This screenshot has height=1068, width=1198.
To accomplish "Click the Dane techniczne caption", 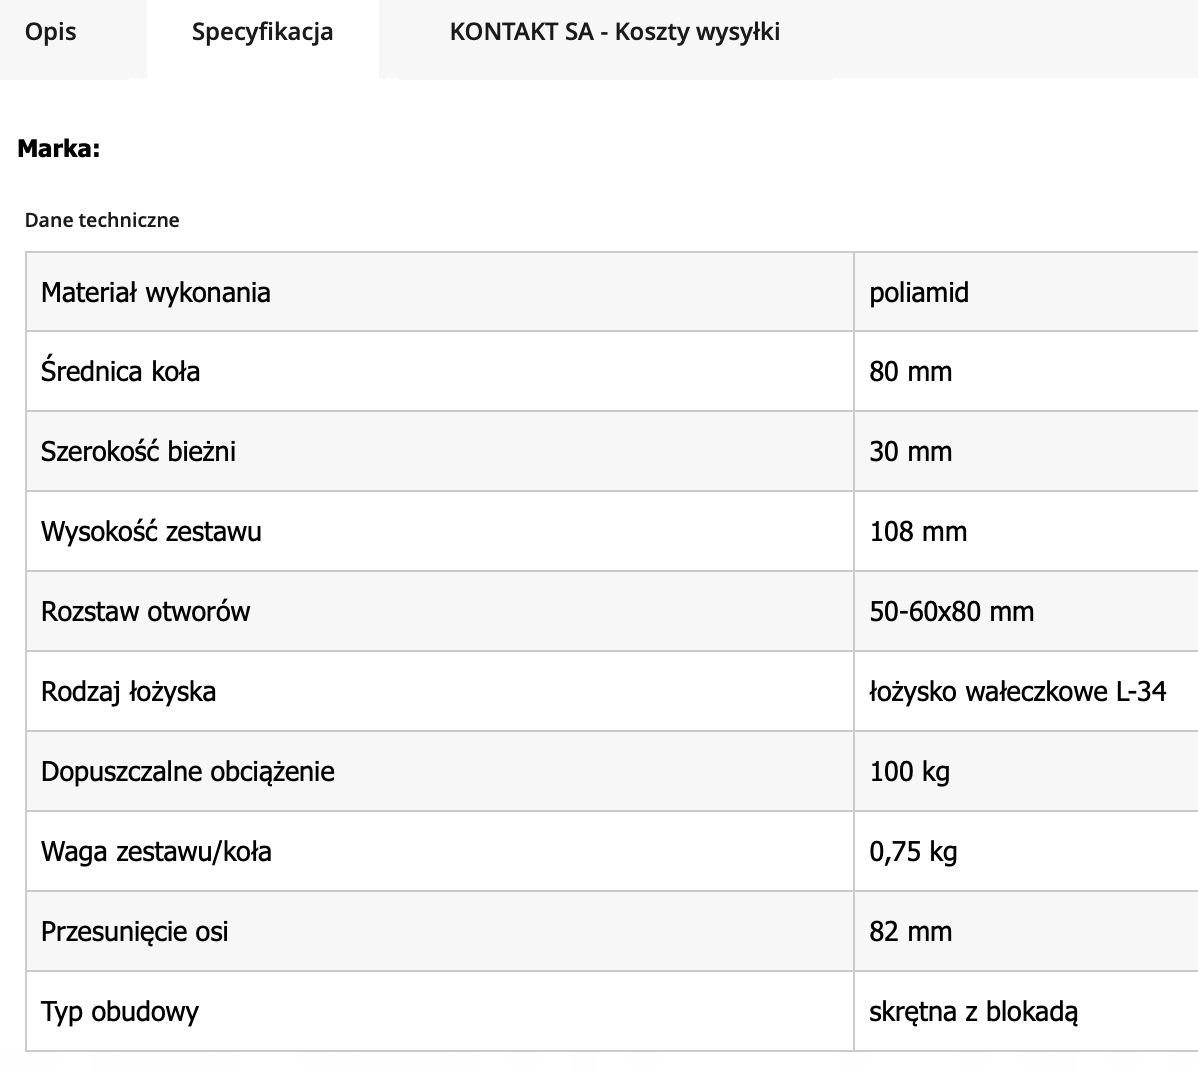I will coord(102,220).
